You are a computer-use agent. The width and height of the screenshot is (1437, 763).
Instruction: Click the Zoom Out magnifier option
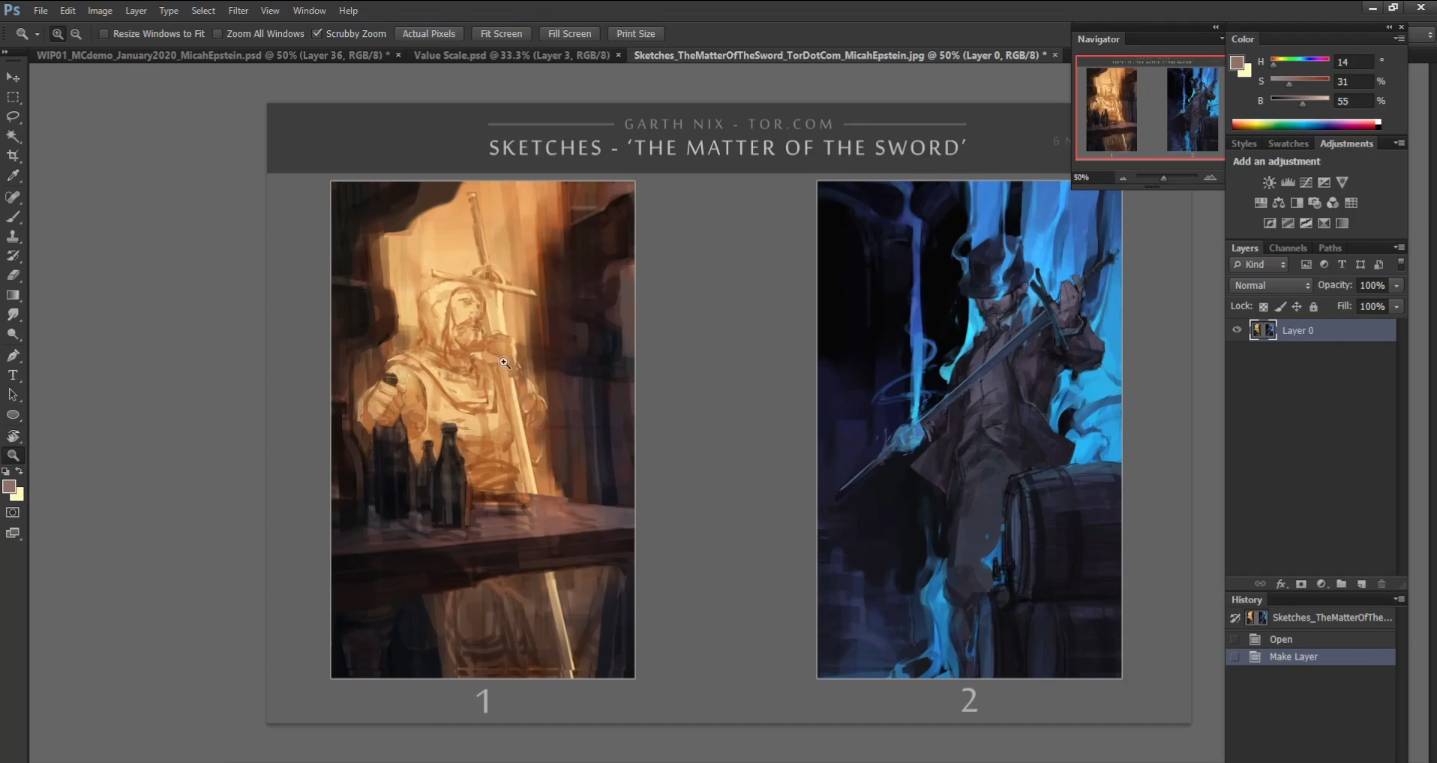click(76, 34)
